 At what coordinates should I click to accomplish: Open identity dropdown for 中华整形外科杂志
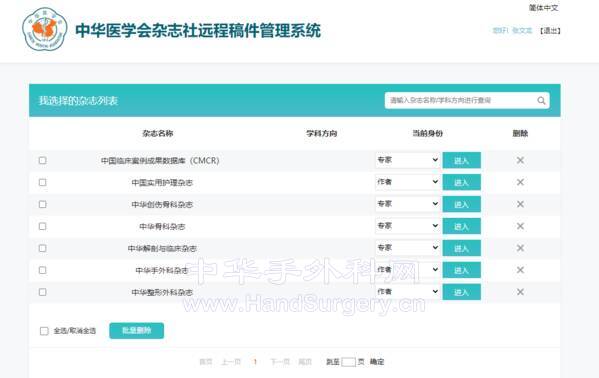407,292
